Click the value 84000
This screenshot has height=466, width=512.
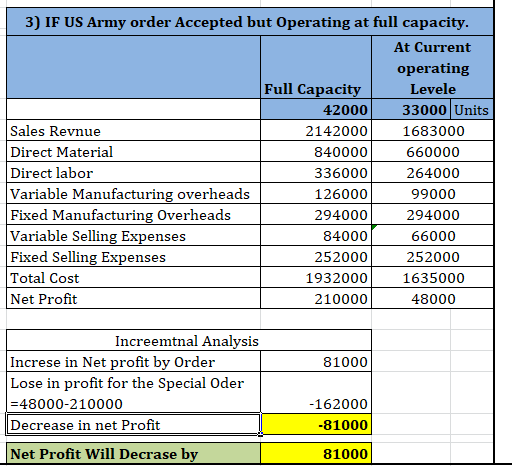point(316,235)
